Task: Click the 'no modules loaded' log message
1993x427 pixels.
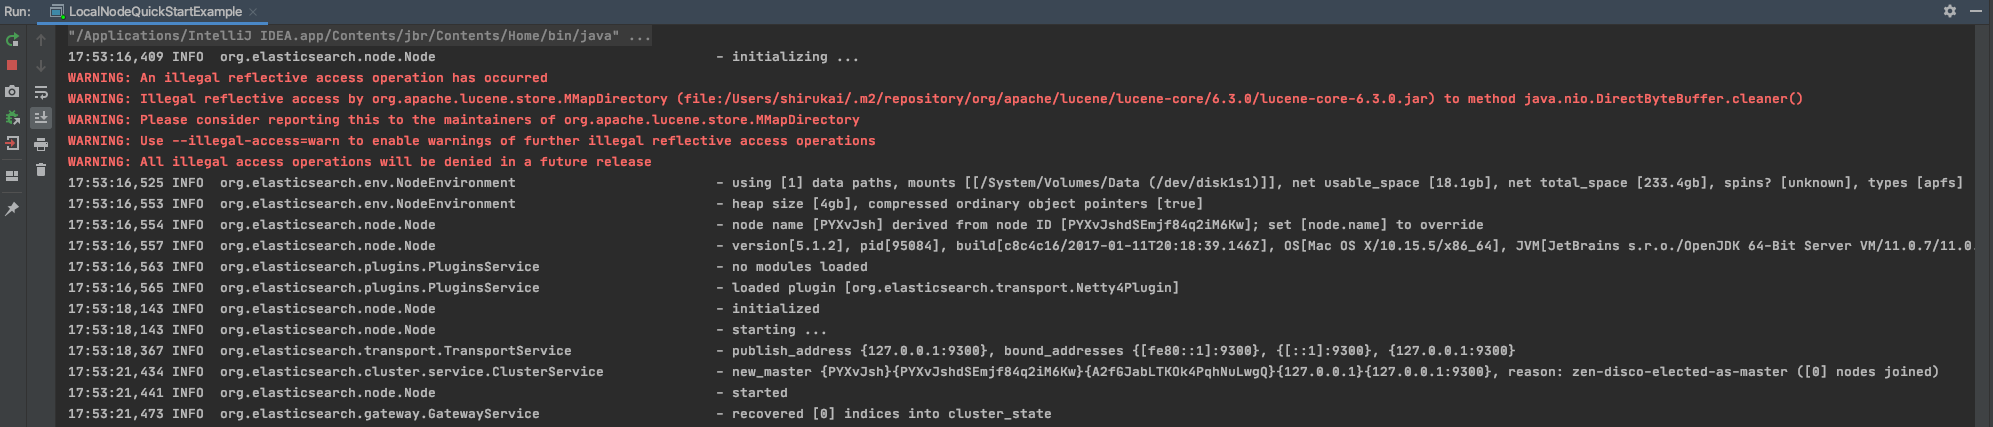Action: pyautogui.click(x=799, y=267)
